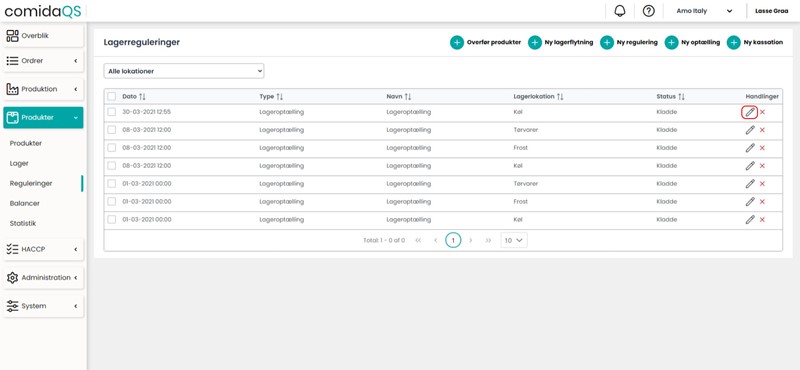Open the Alle lokationer location dropdown
The image size is (800, 370).
click(x=184, y=71)
